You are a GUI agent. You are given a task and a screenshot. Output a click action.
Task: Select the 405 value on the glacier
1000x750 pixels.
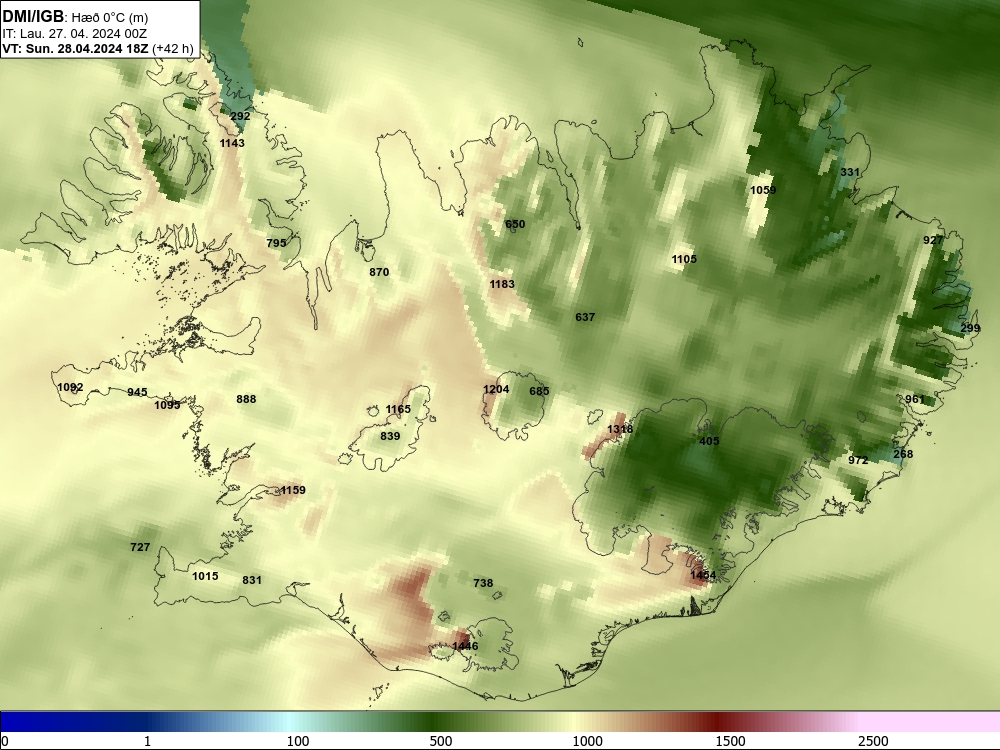(709, 441)
